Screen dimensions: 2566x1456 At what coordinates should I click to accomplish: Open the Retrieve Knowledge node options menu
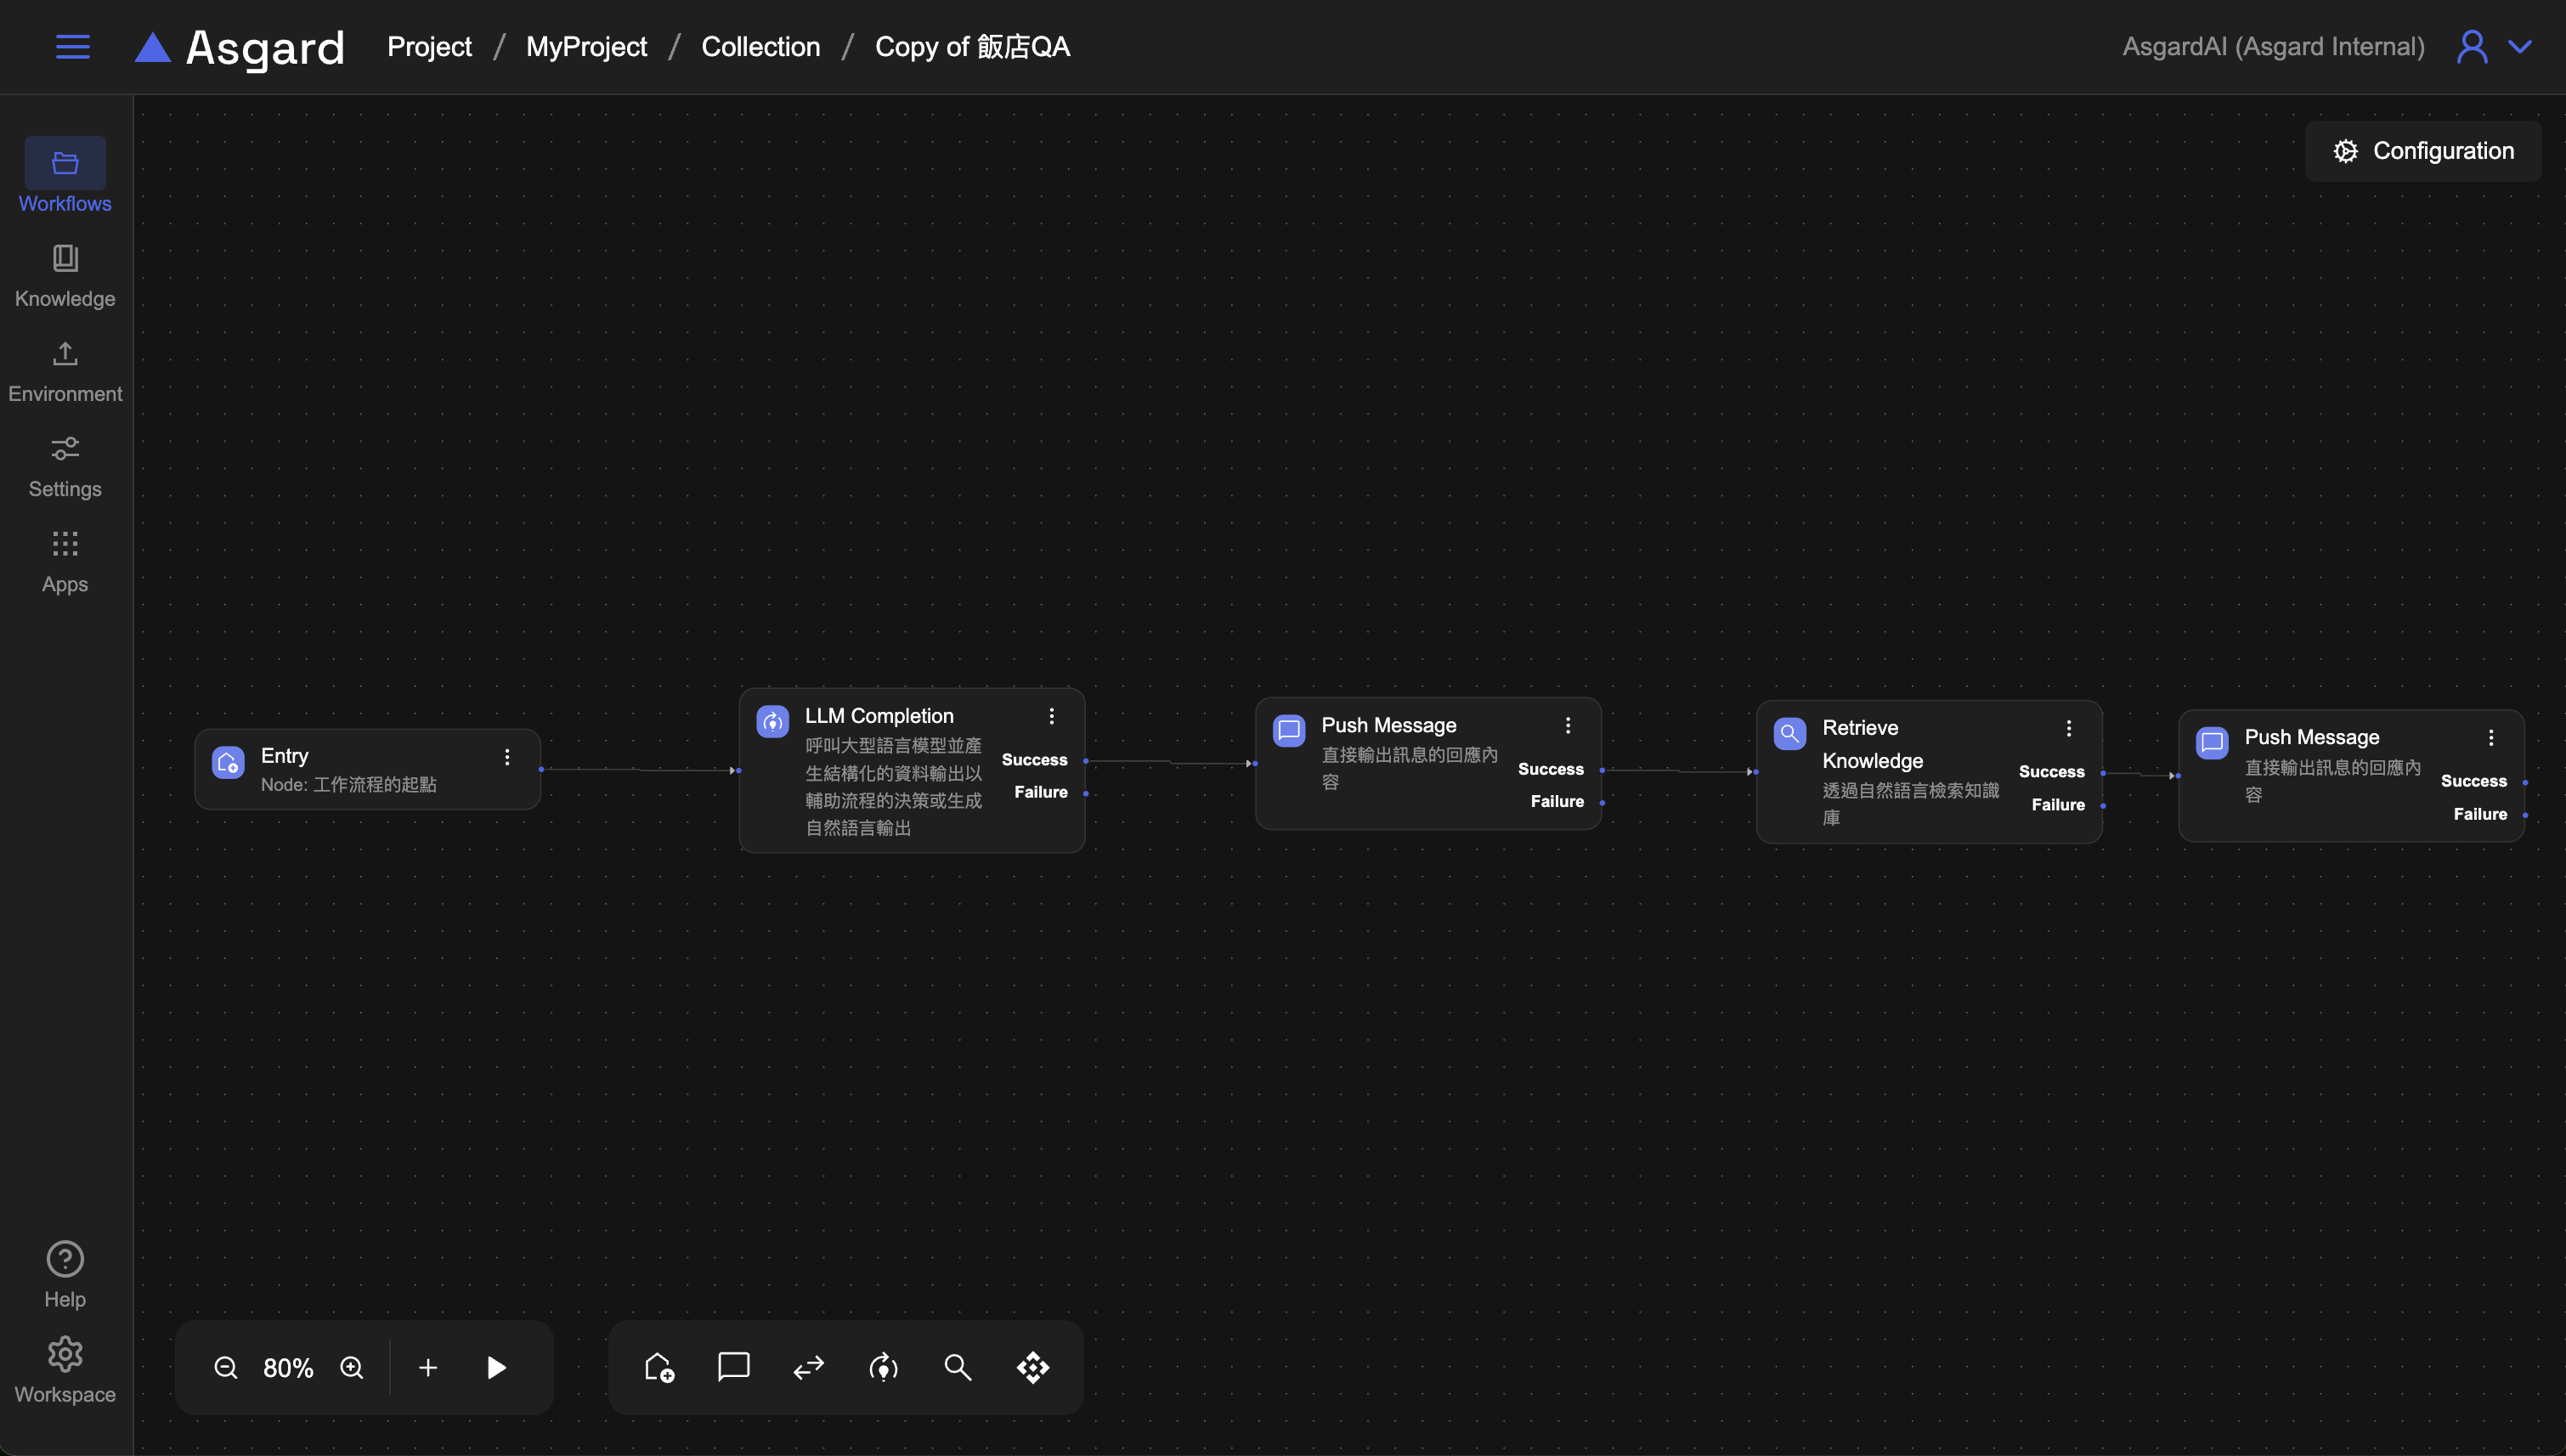(2068, 728)
